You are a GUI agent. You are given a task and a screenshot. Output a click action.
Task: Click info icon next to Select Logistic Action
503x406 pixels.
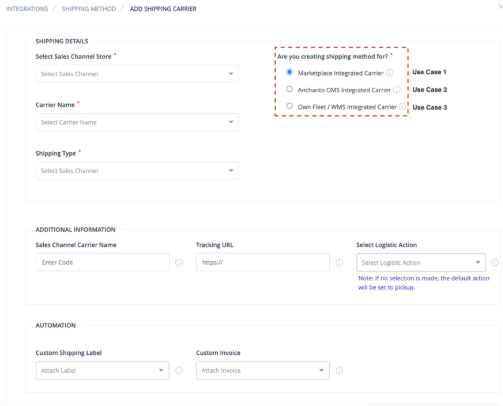(x=495, y=263)
